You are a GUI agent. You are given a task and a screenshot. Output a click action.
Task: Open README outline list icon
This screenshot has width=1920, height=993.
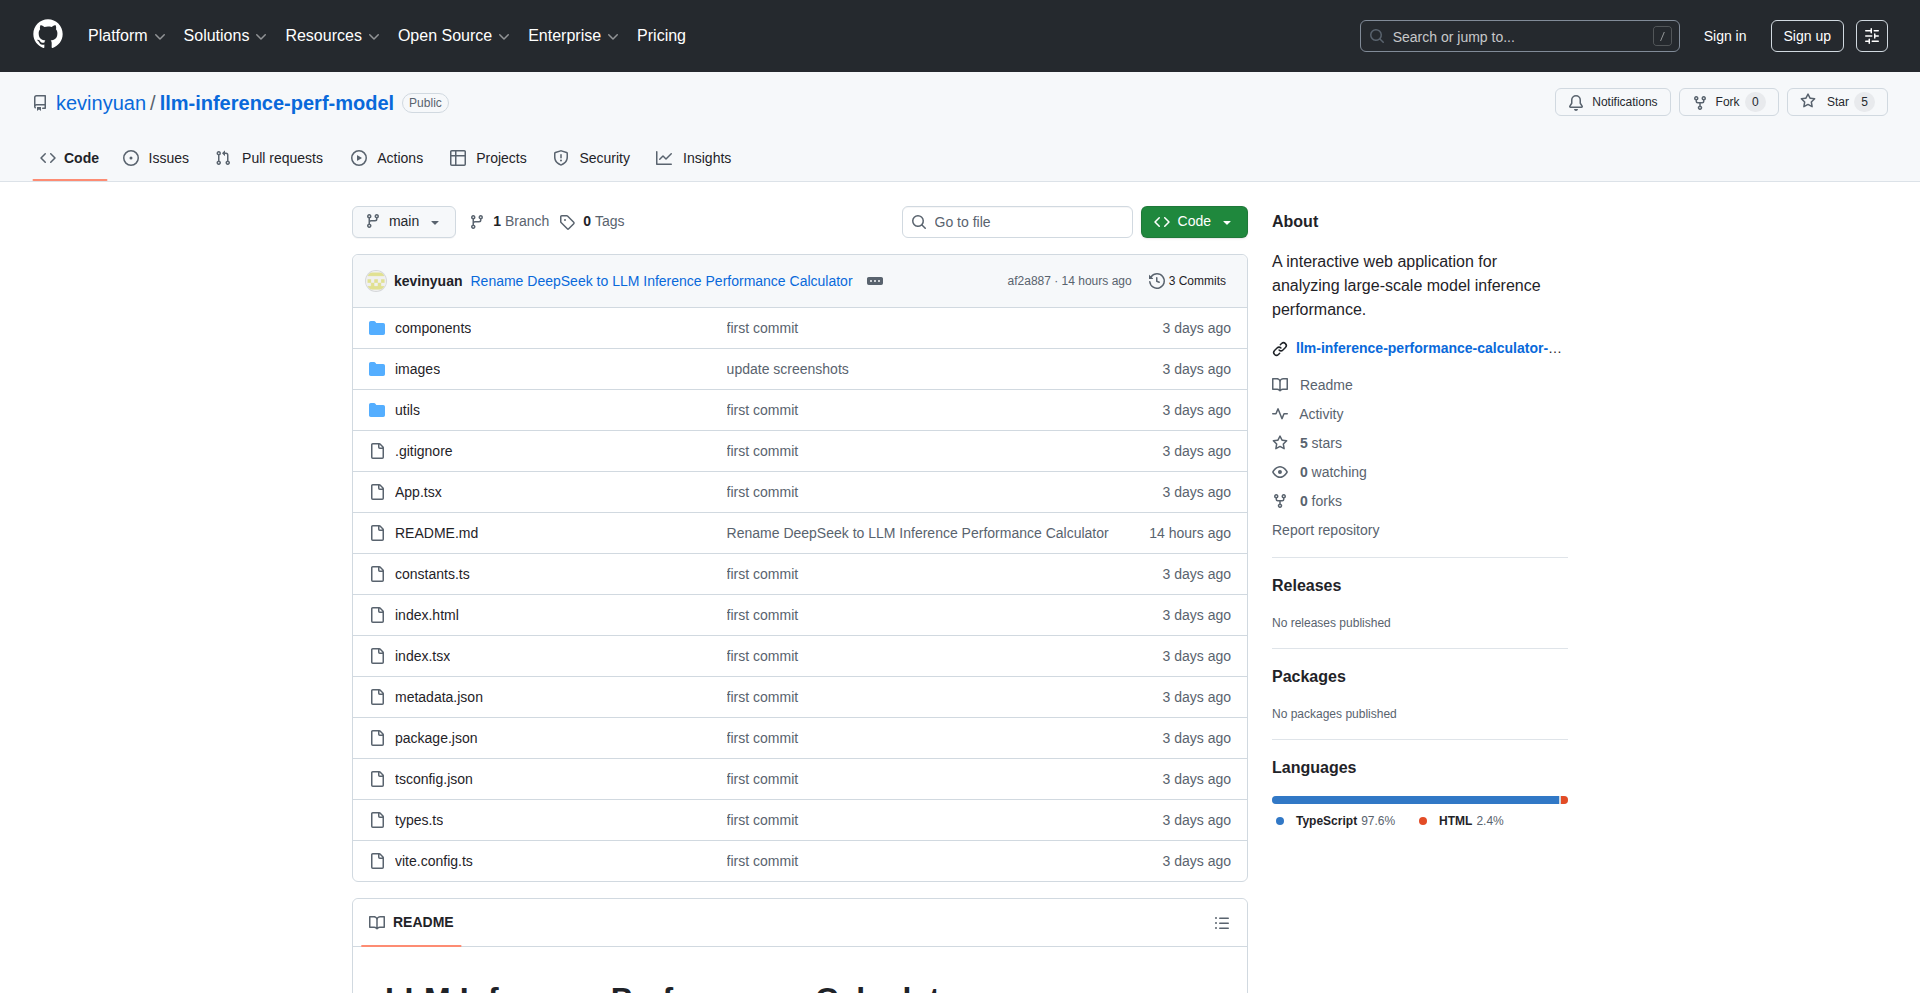point(1221,923)
